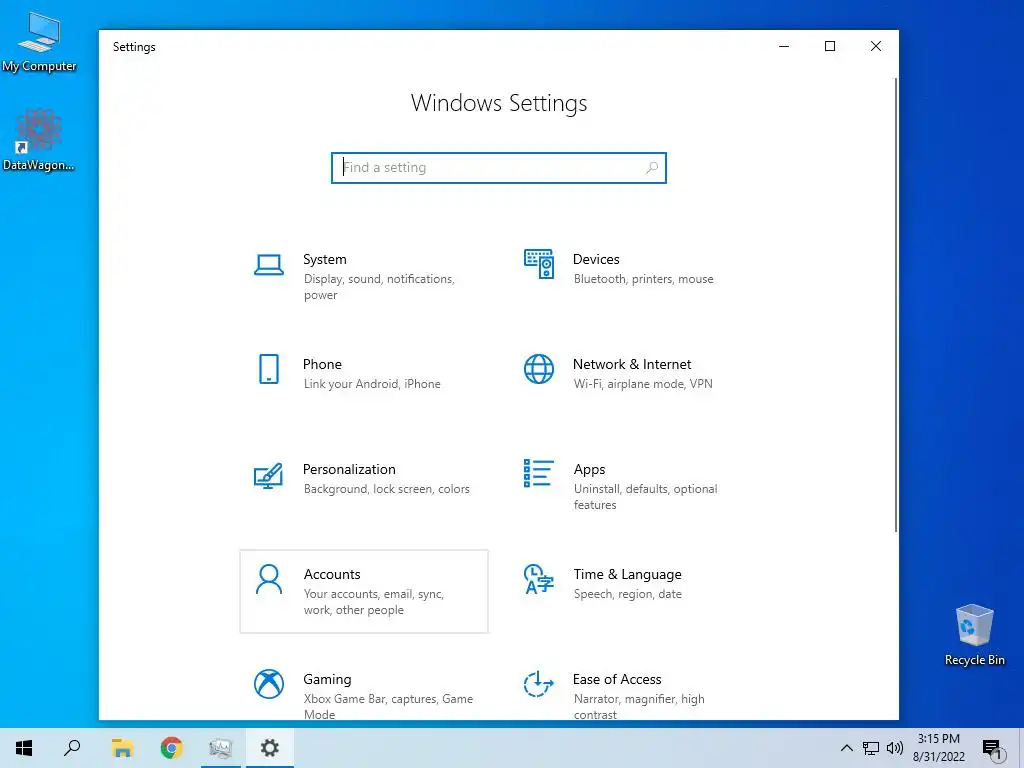
Task: Click in the Find a setting field
Action: tap(498, 168)
